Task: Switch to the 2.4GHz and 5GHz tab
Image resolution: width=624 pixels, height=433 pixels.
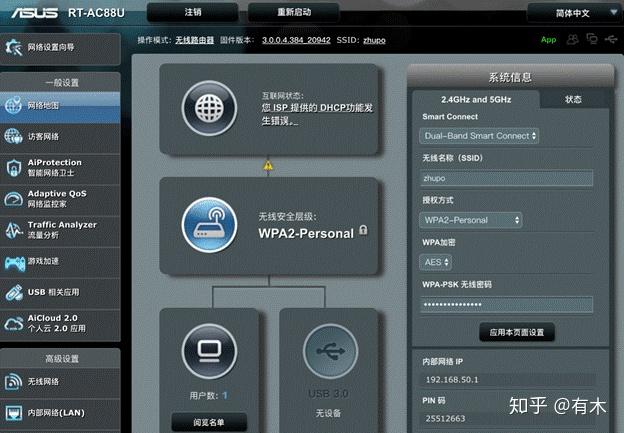Action: click(476, 99)
